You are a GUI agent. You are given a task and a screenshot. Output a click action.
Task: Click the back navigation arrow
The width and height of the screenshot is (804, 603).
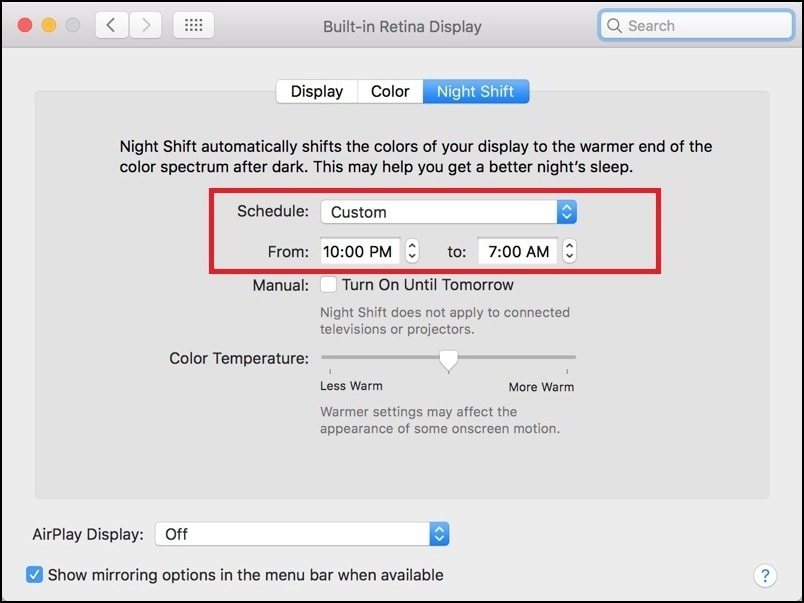point(111,26)
